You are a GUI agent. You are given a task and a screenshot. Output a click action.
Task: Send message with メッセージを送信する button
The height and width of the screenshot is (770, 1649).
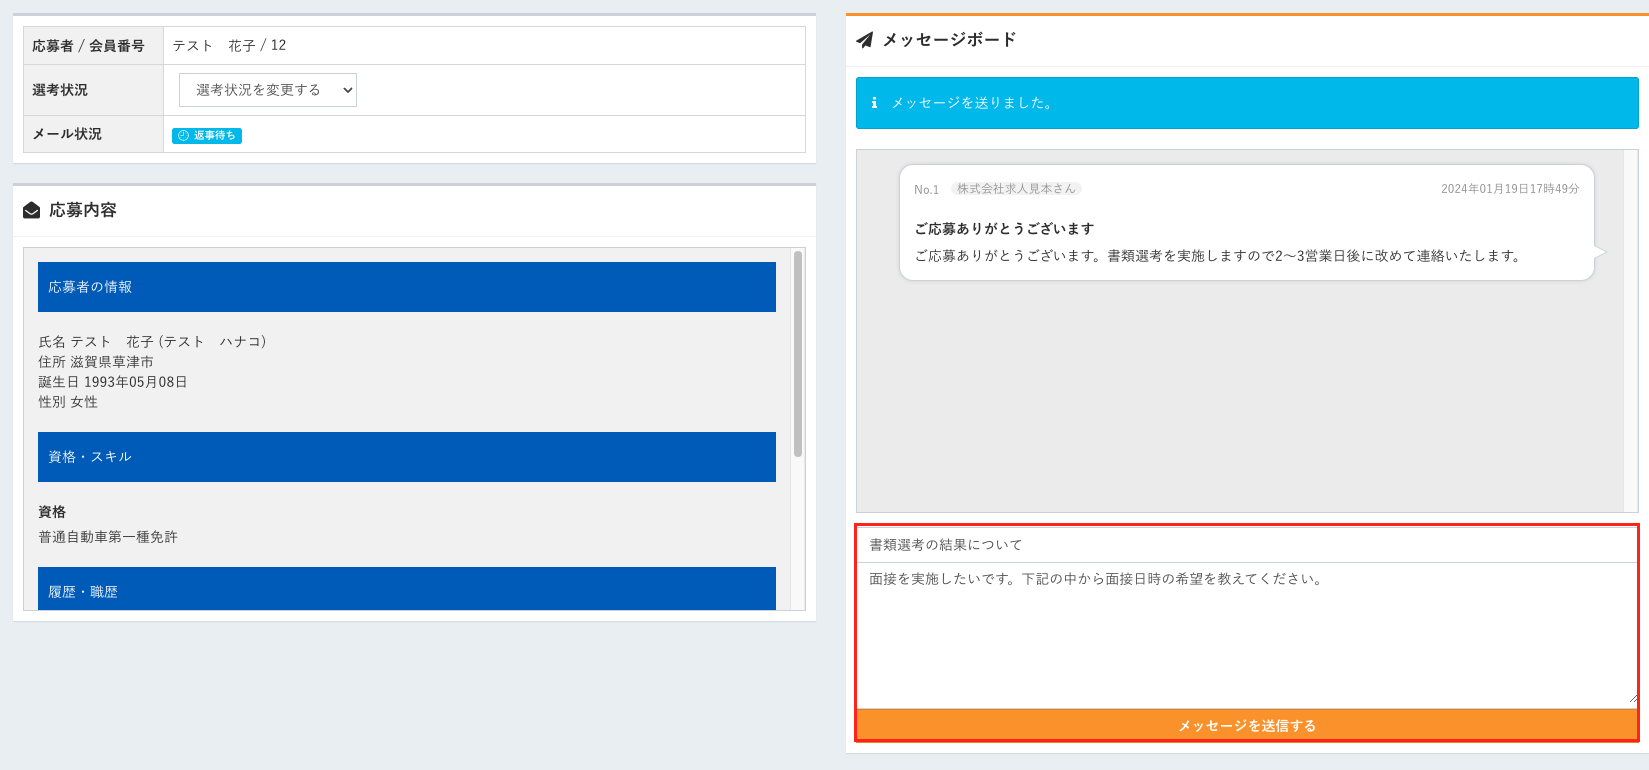tap(1246, 725)
